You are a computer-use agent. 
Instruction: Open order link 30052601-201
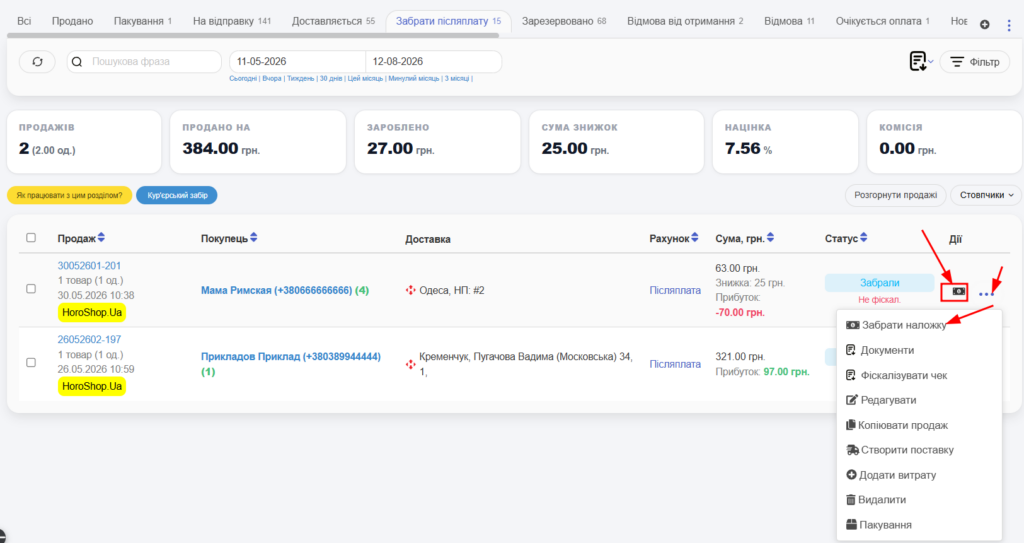89,266
